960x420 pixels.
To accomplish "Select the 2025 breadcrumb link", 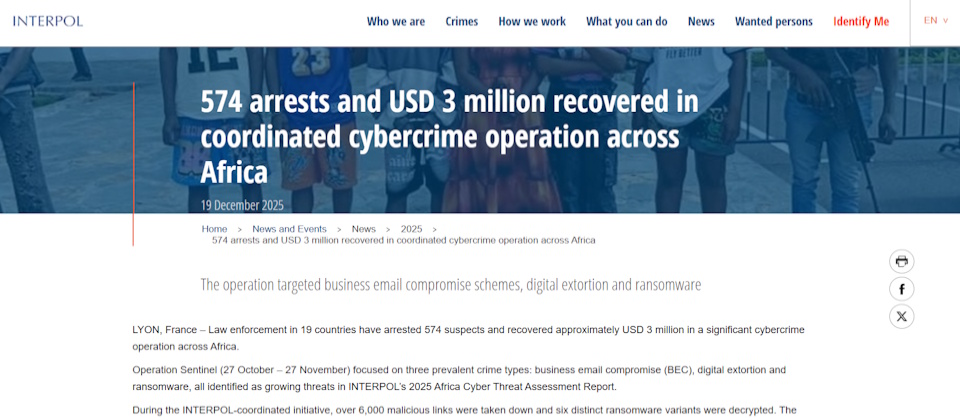I will 411,229.
